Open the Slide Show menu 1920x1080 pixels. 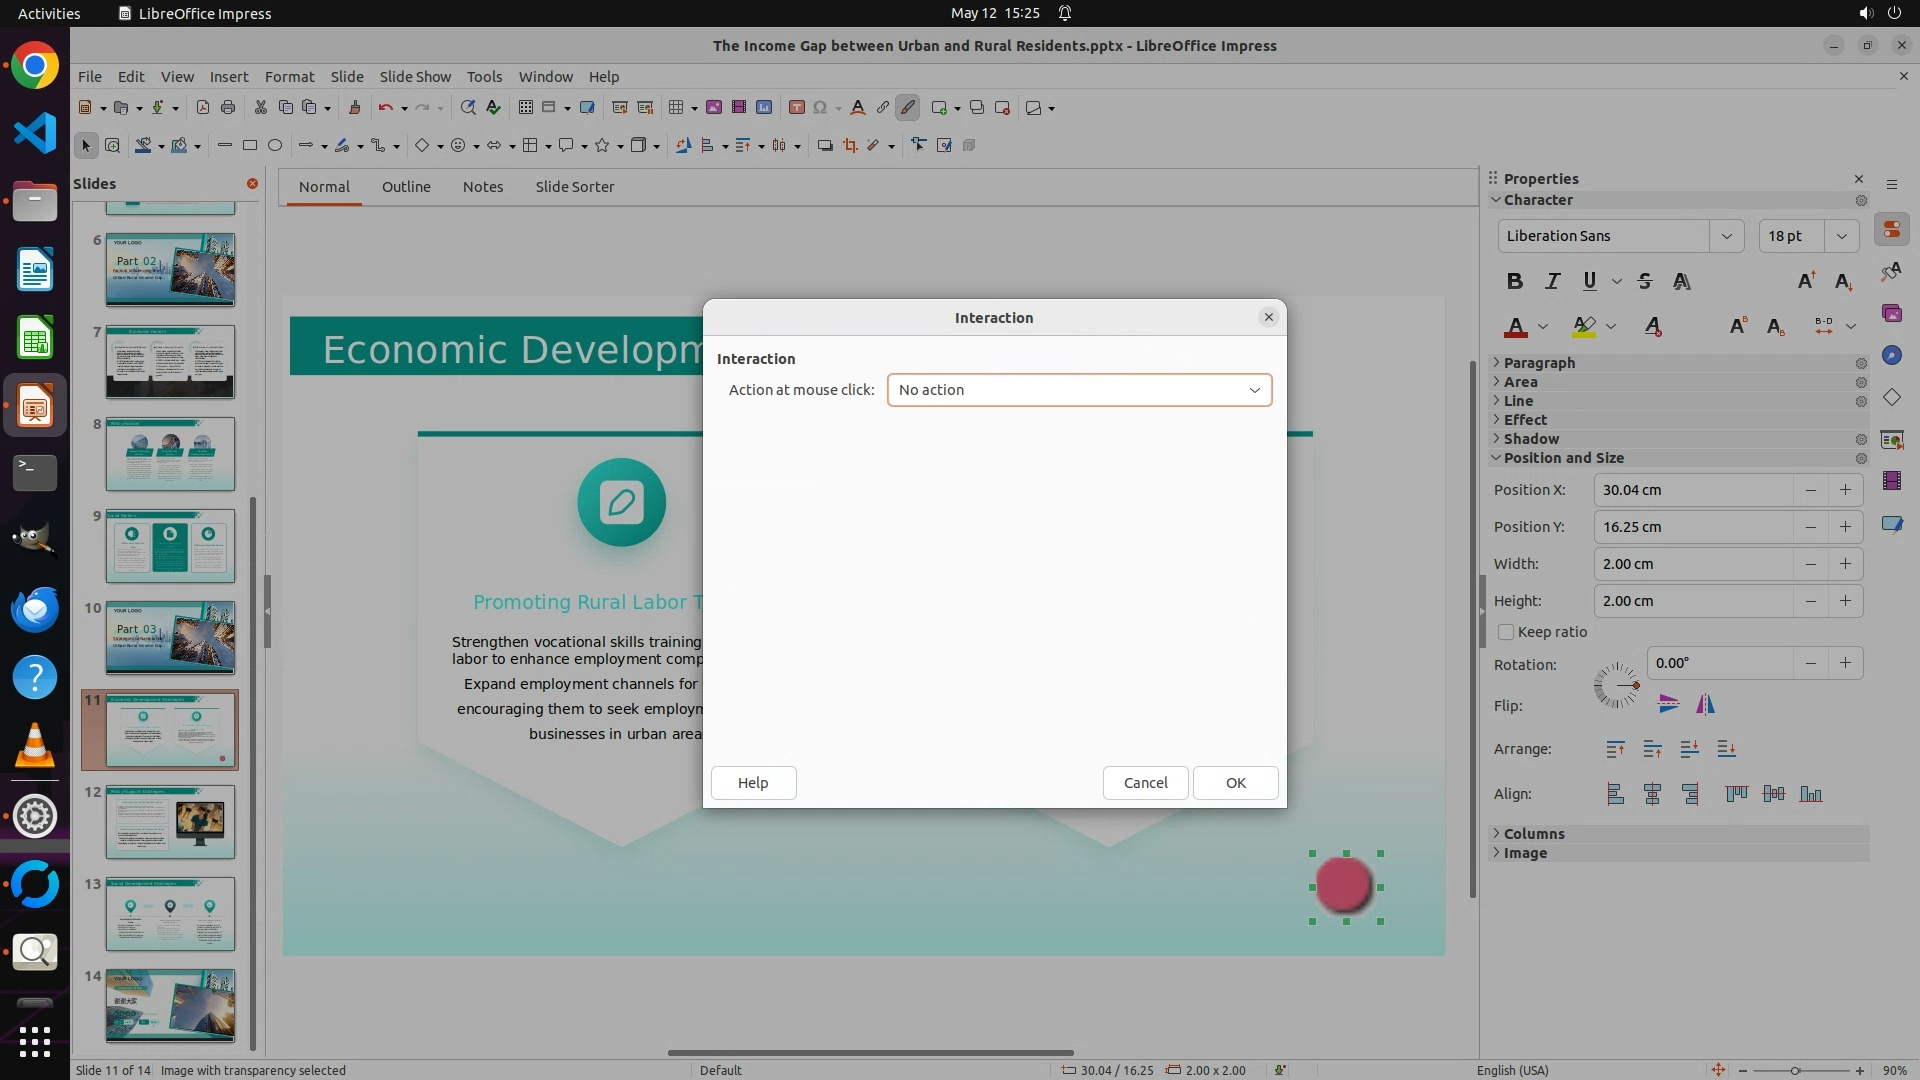click(415, 76)
